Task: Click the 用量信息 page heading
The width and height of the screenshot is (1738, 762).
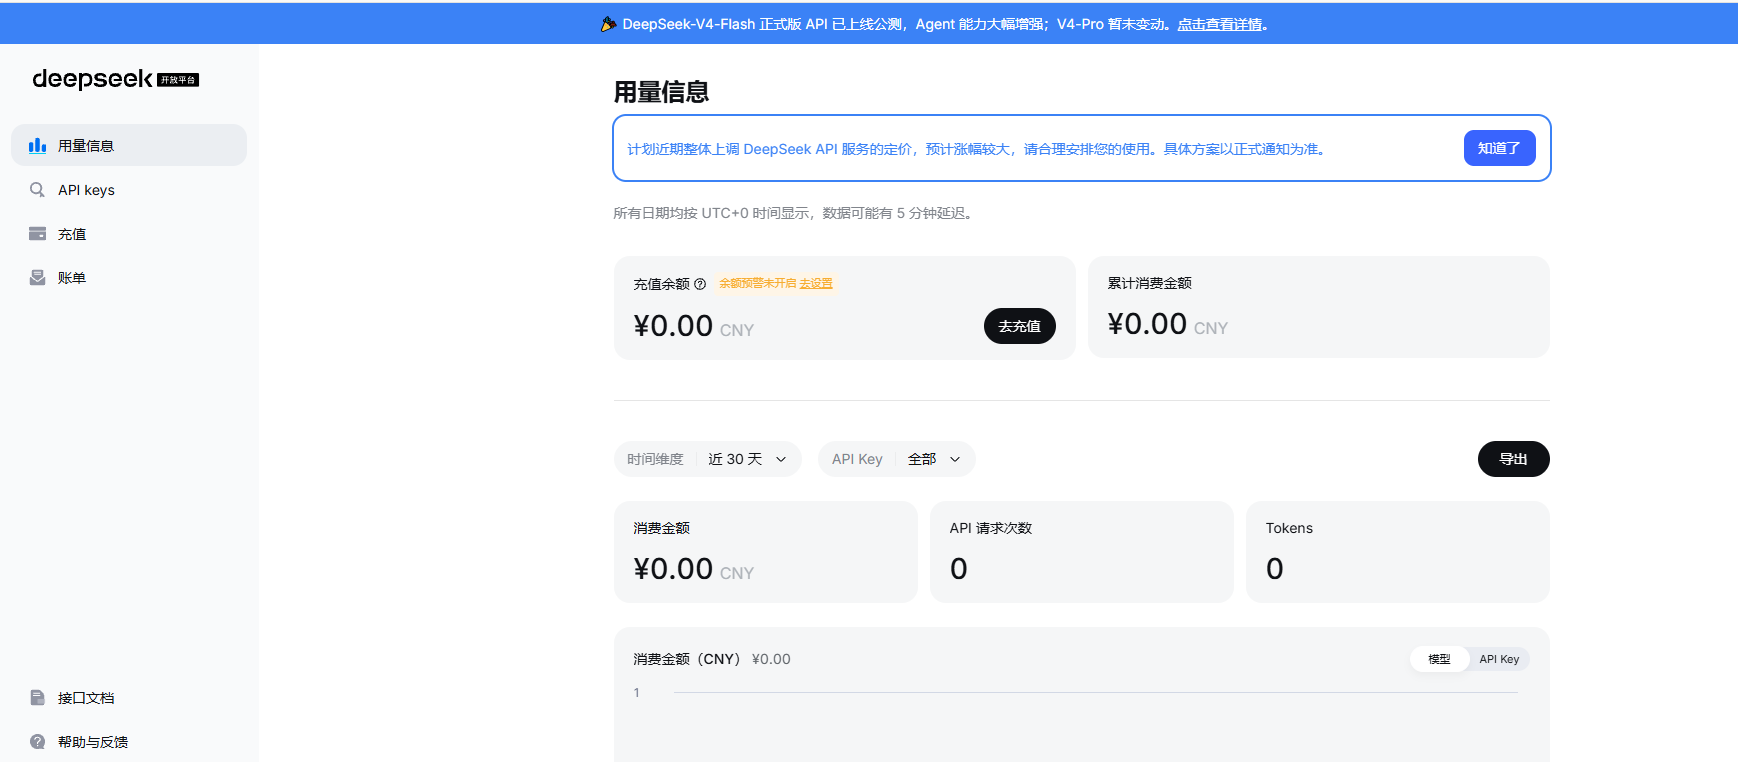Action: [x=661, y=92]
